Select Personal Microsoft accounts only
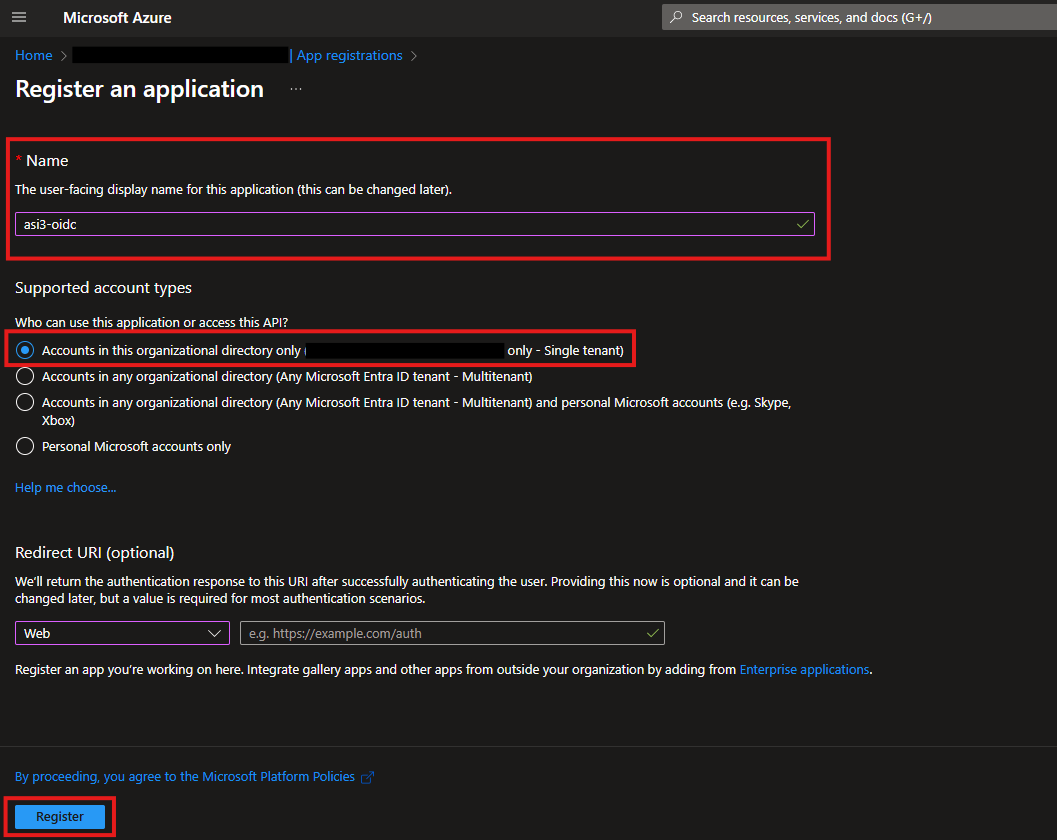 25,446
